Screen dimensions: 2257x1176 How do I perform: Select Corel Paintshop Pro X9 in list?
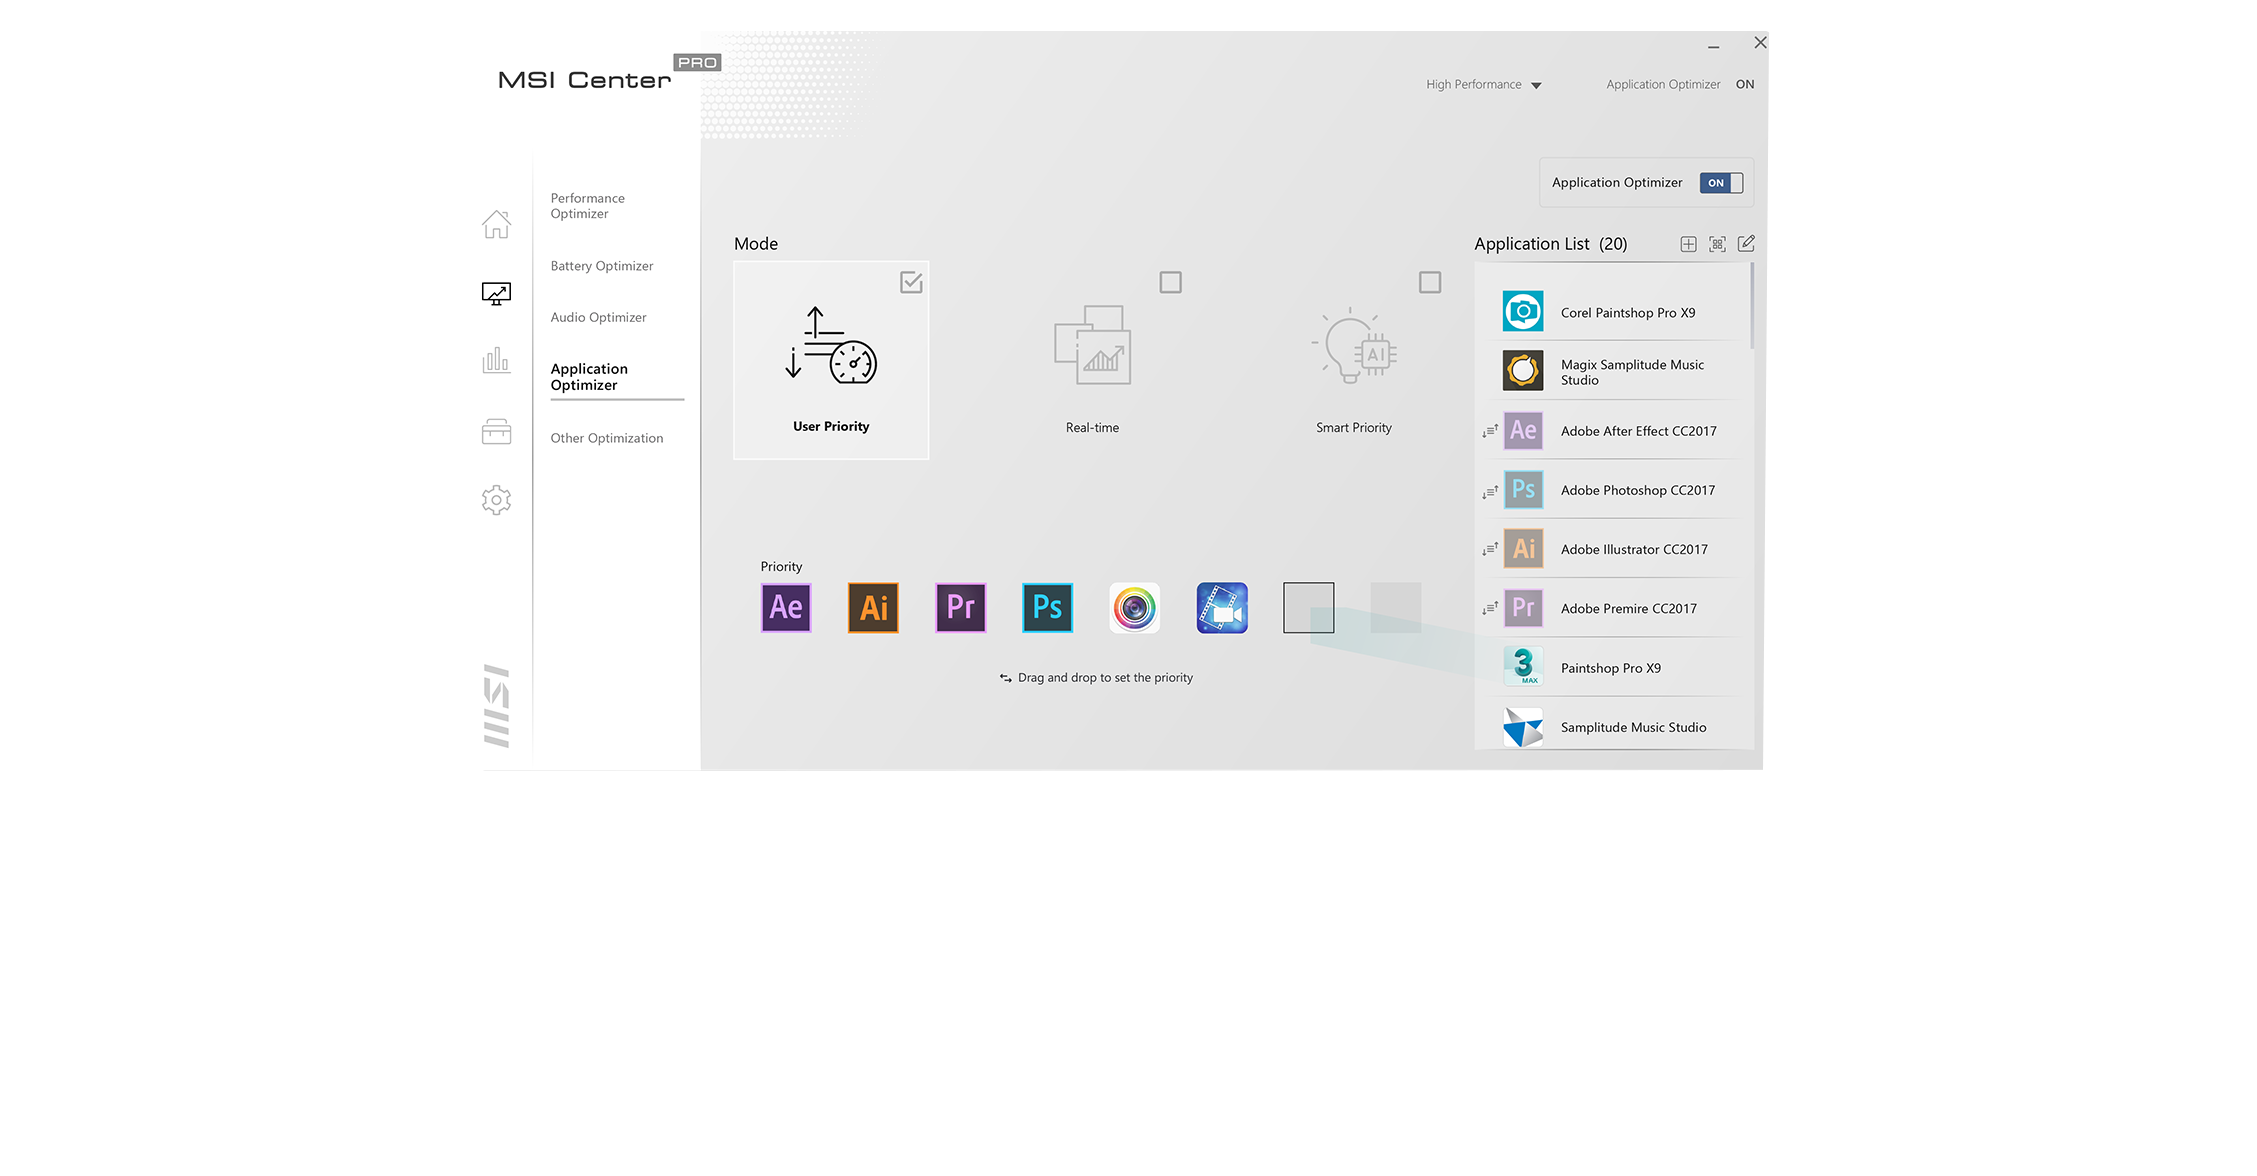pyautogui.click(x=1627, y=313)
